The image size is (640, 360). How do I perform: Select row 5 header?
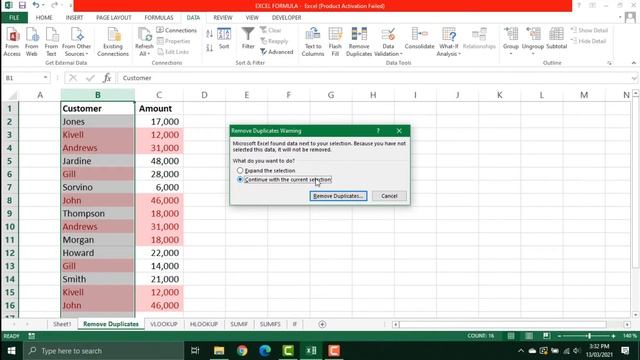click(10, 161)
